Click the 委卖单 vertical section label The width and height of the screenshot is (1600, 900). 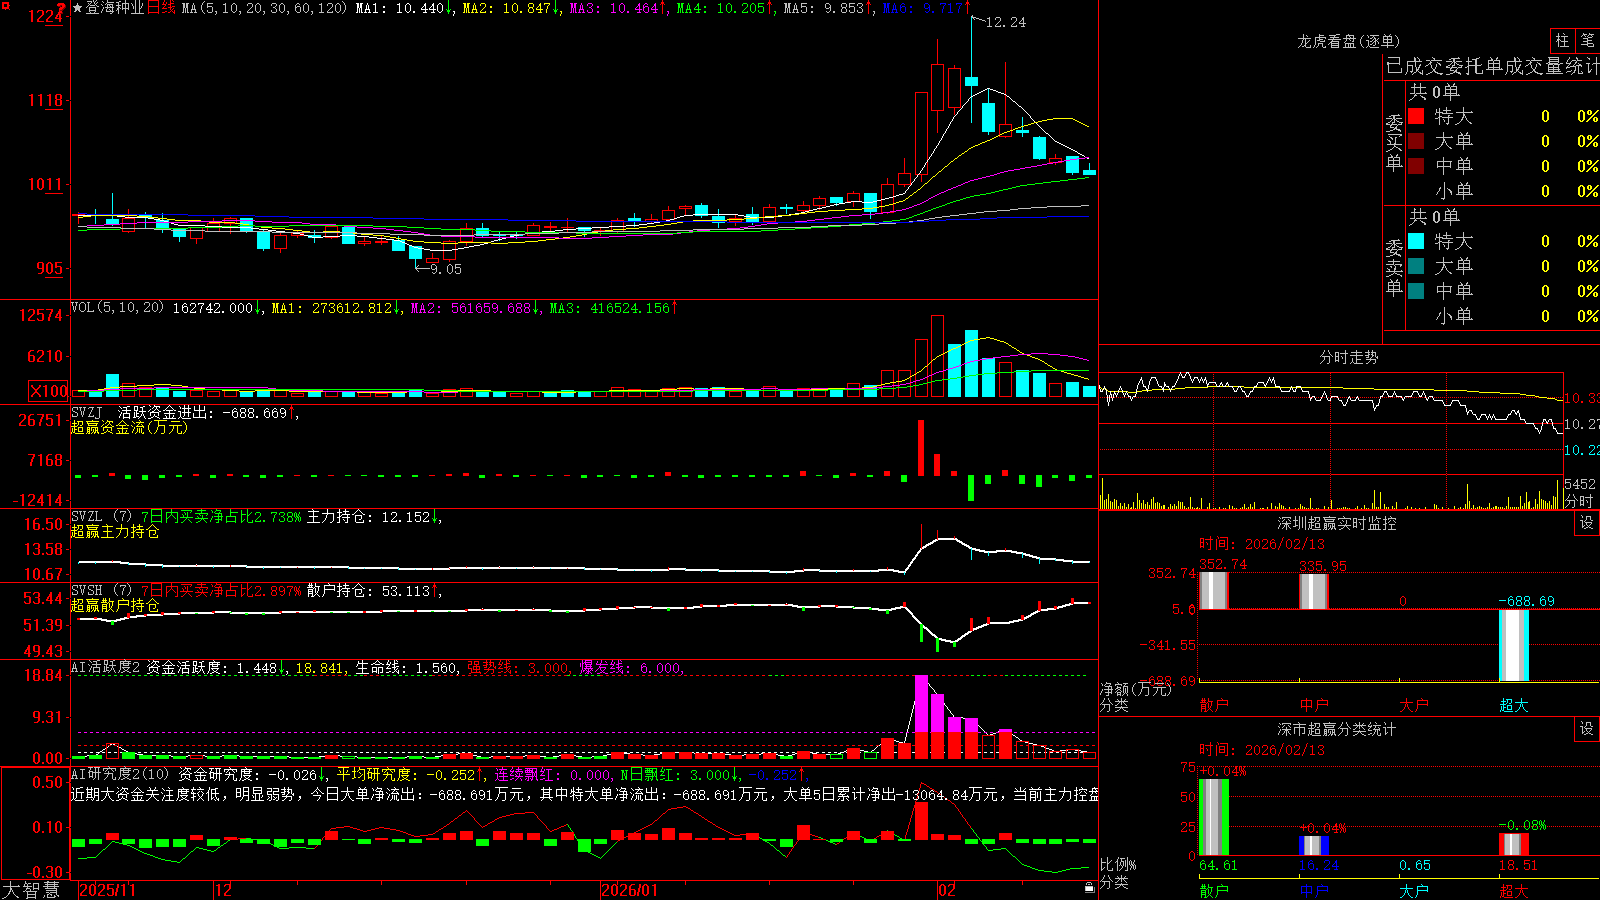(x=1394, y=268)
